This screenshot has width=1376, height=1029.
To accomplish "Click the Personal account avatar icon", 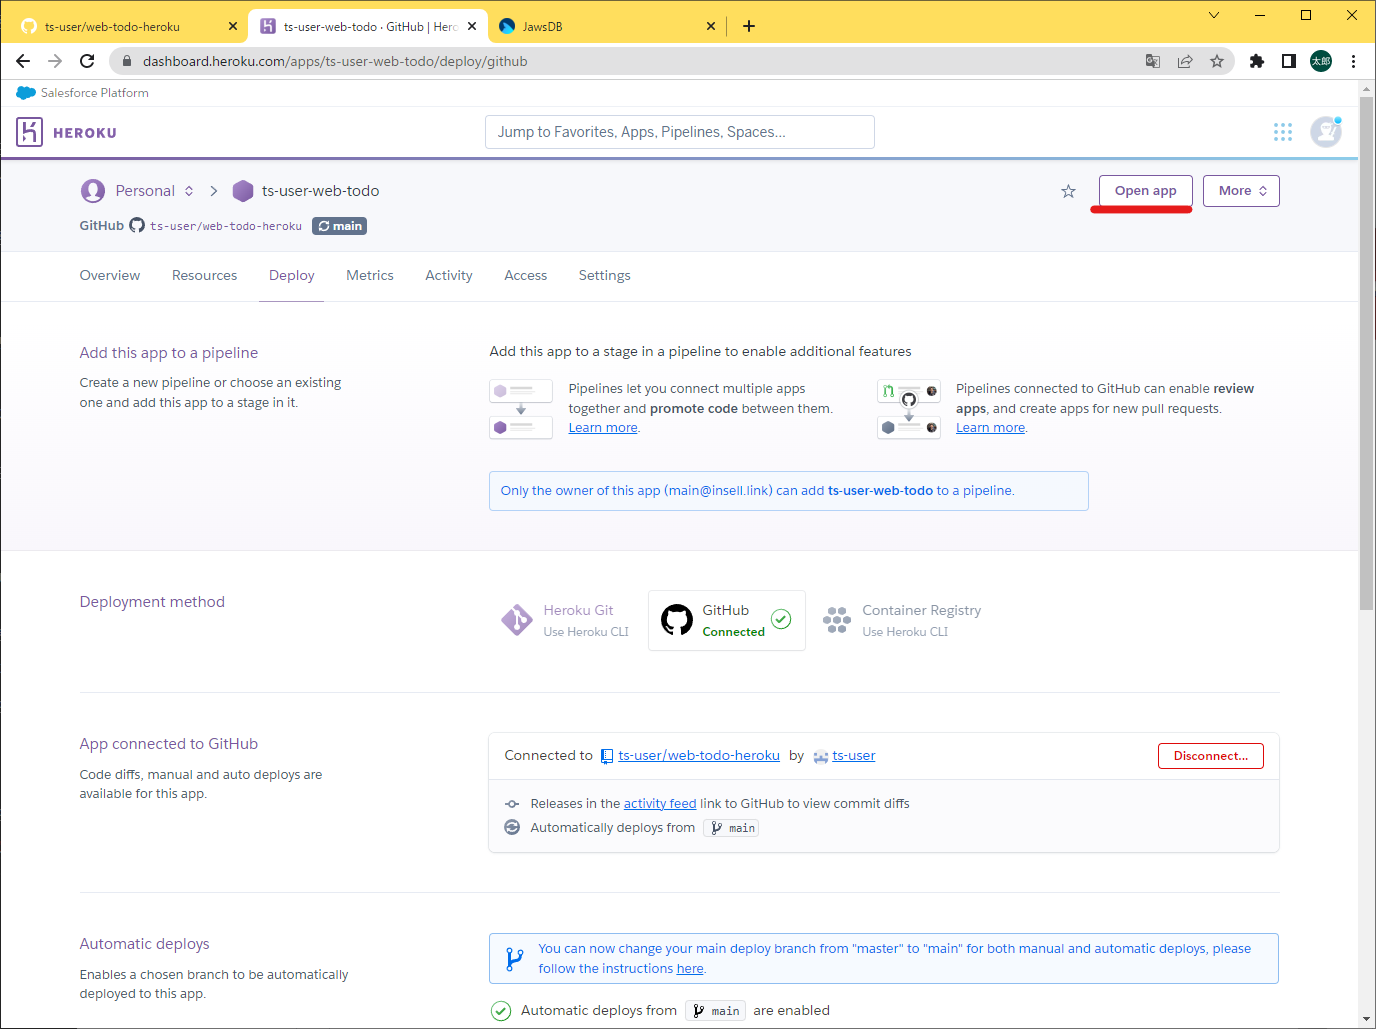I will 93,191.
